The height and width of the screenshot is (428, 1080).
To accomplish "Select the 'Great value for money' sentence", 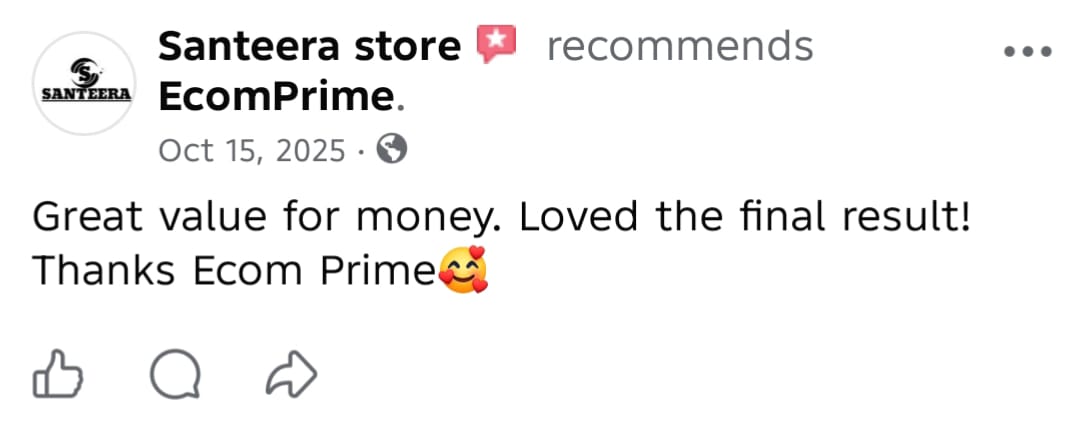I will click(x=273, y=217).
